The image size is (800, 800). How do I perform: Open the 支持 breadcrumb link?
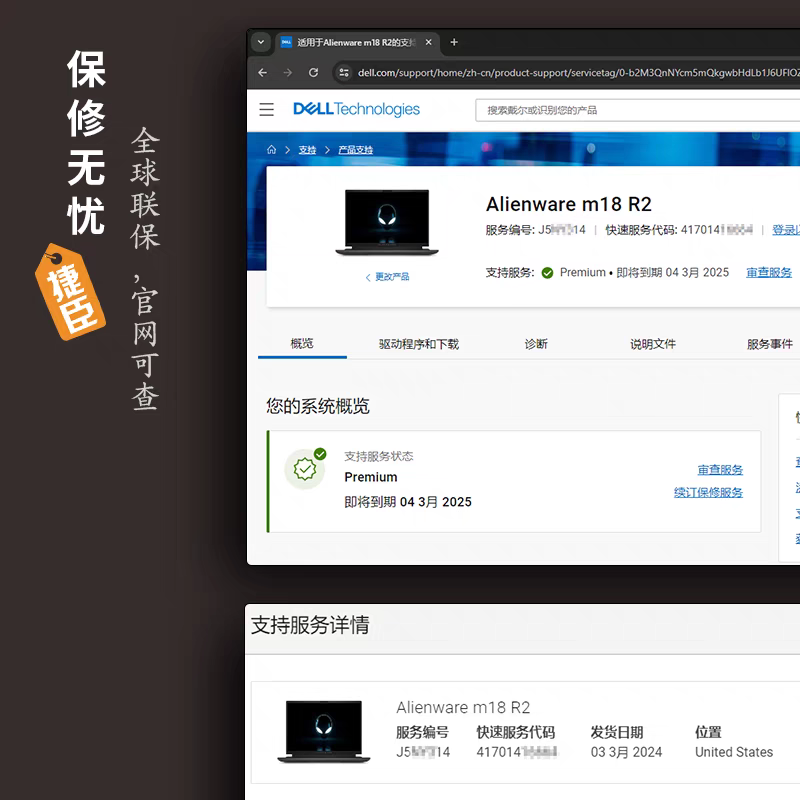[x=307, y=150]
